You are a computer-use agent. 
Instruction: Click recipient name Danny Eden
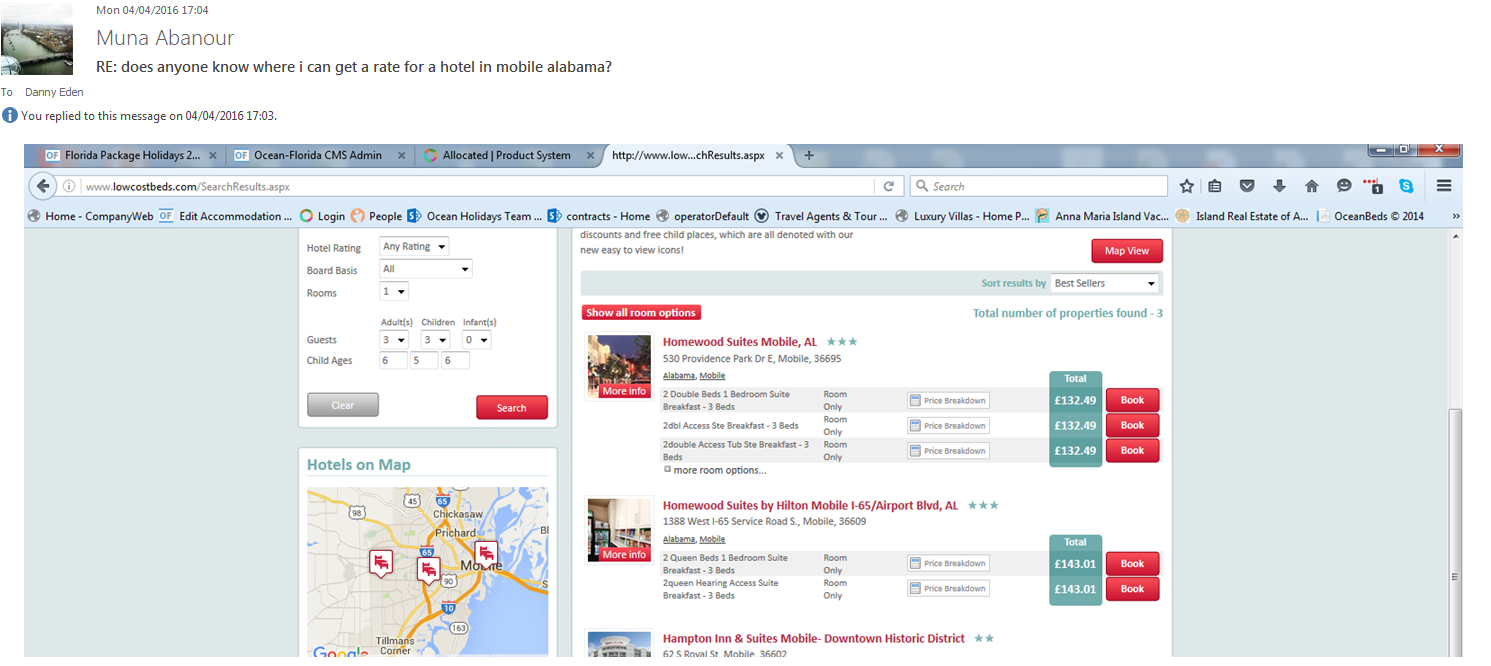coord(54,92)
